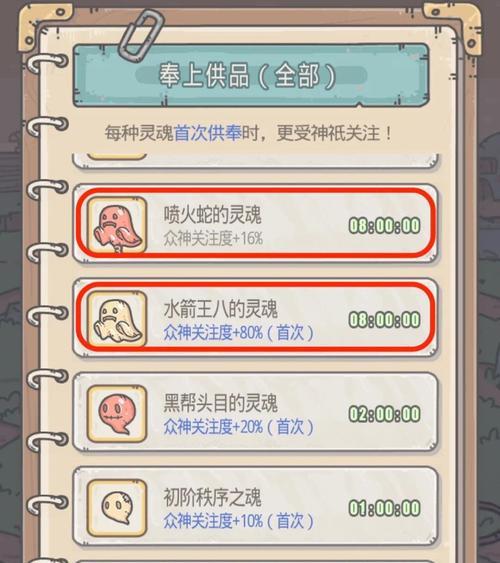The width and height of the screenshot is (500, 563).
Task: Select the red stitched-mouth 黑帮头目 soul icon
Action: (x=117, y=413)
